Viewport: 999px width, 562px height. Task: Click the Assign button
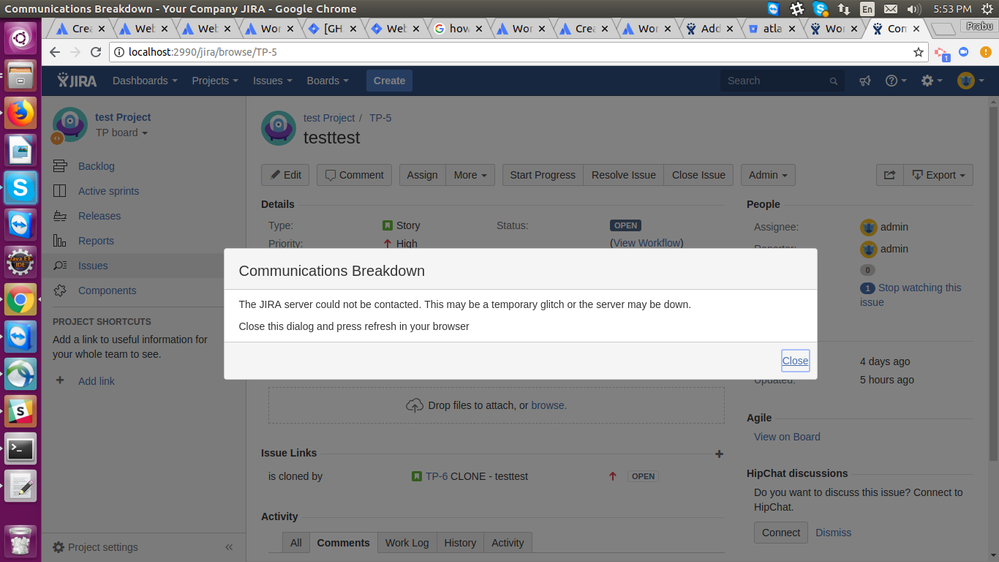[422, 175]
